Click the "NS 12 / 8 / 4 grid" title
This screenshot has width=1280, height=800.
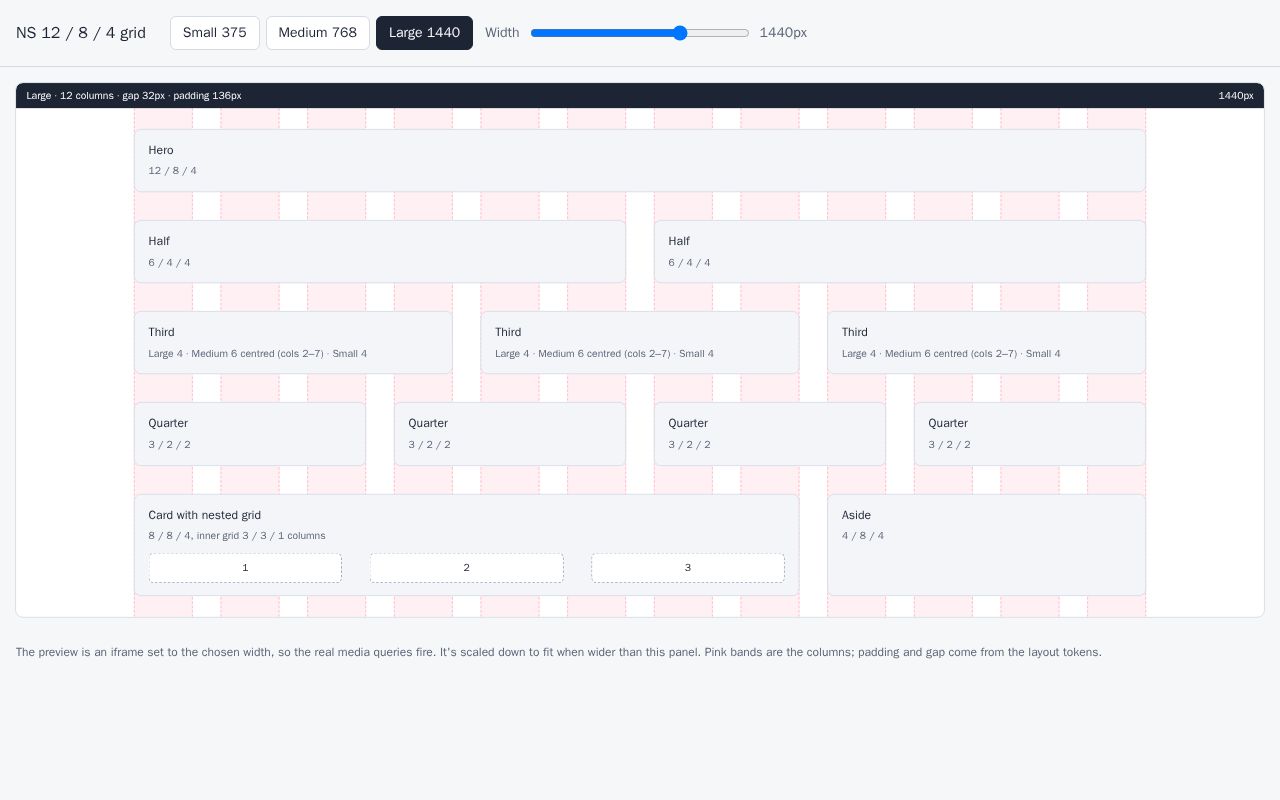click(x=81, y=33)
